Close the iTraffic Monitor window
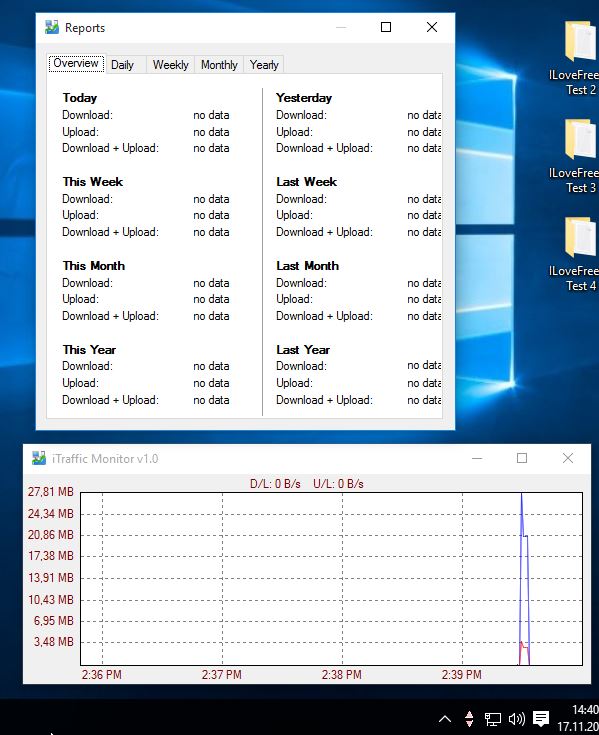The width and height of the screenshot is (599, 735). coord(568,458)
